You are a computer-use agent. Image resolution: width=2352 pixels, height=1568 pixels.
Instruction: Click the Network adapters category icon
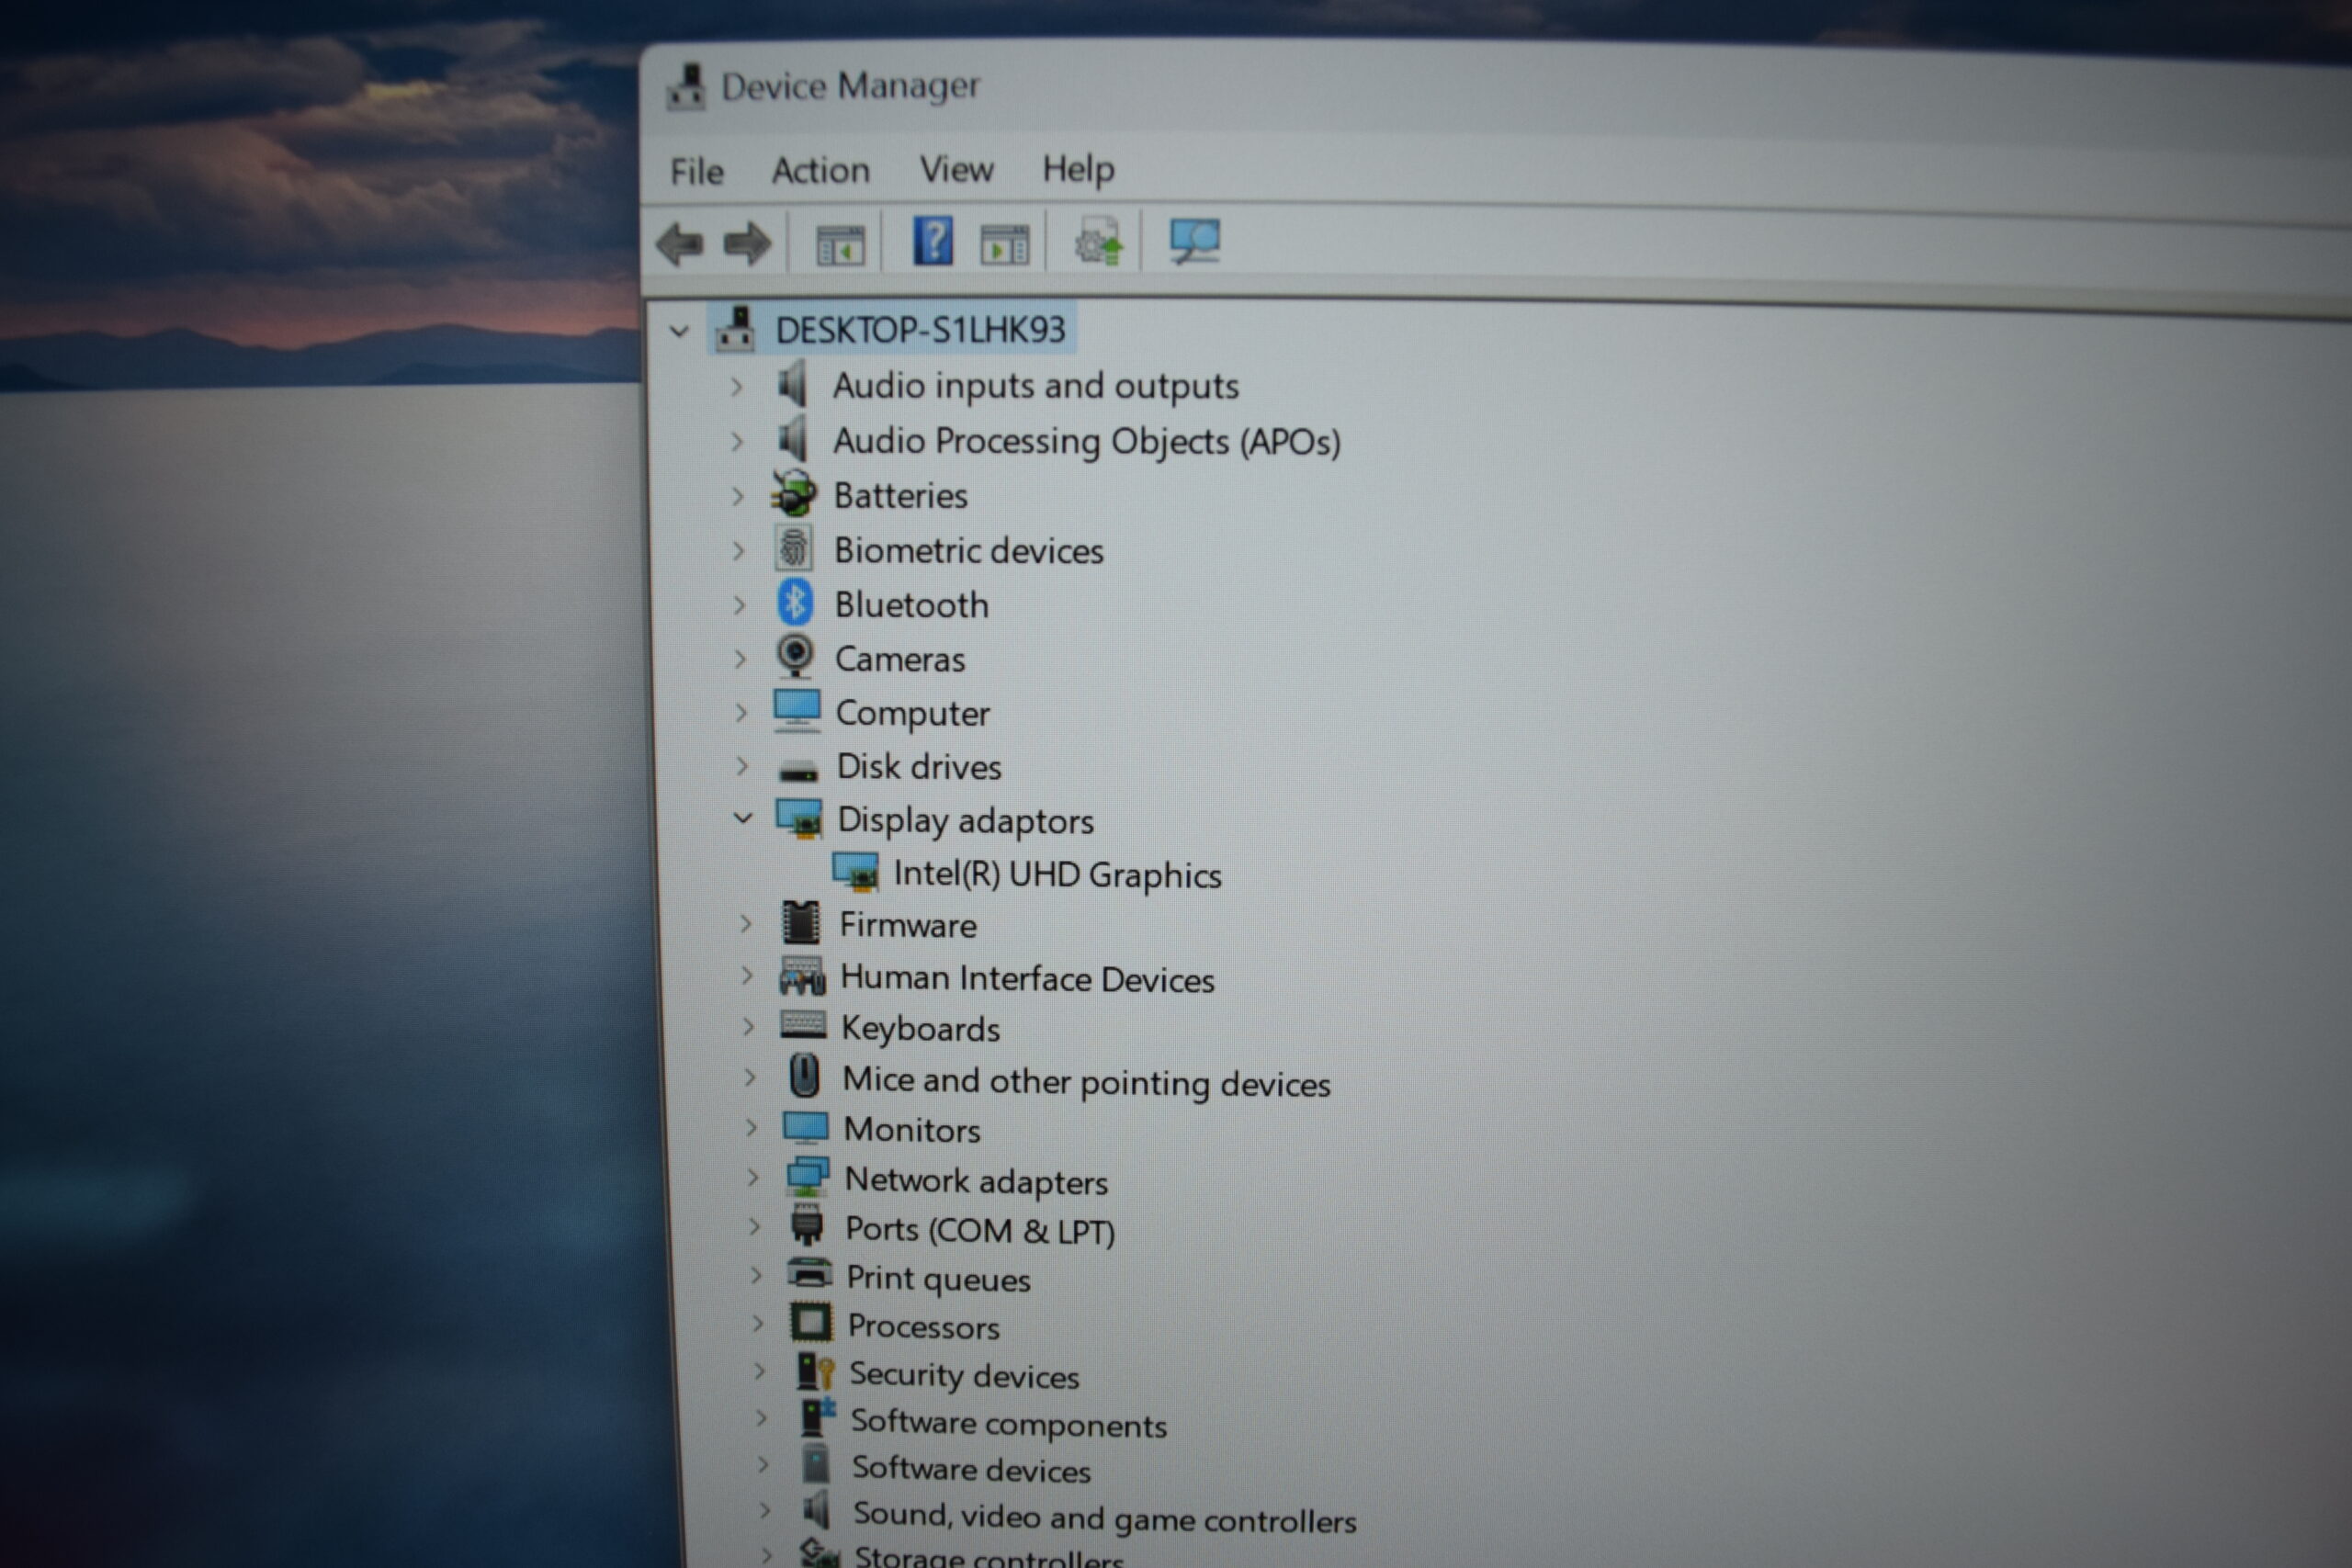807,1177
